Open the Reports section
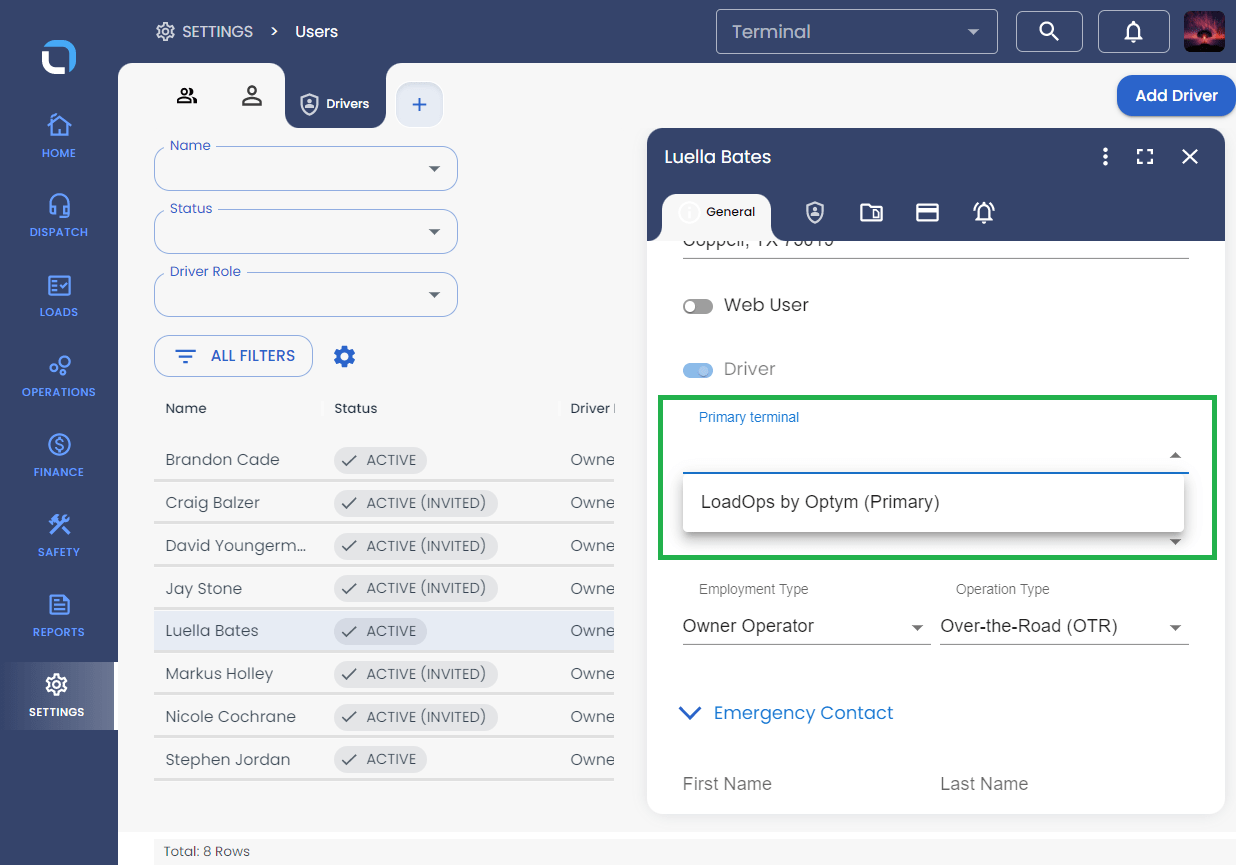1236x865 pixels. point(59,616)
